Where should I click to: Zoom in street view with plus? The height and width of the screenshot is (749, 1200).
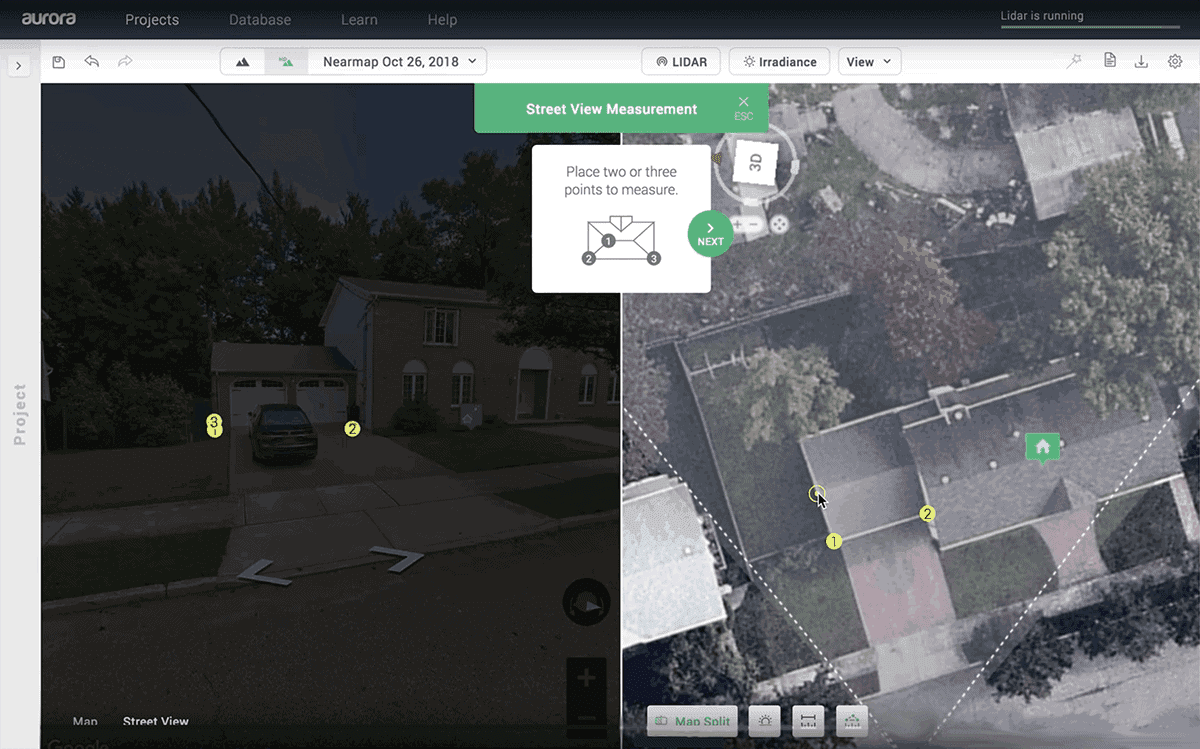coord(586,679)
